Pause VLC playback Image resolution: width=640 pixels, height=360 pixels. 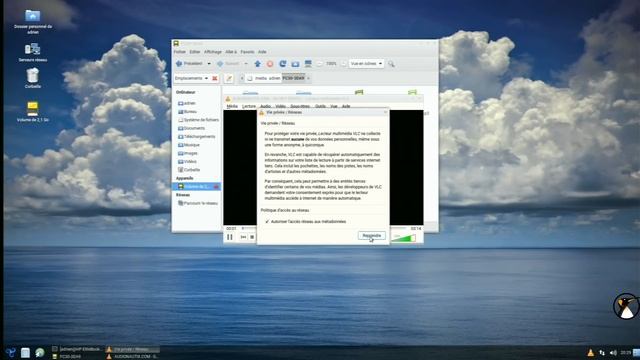click(x=230, y=237)
